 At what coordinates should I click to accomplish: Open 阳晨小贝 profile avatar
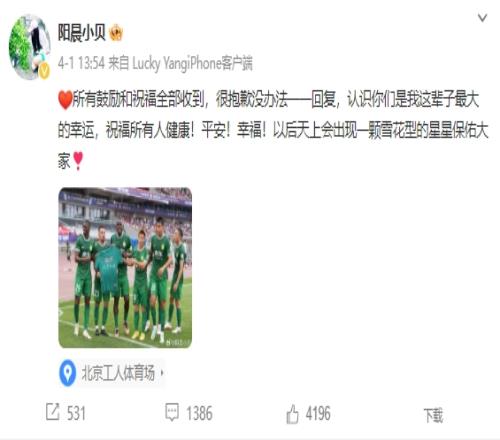tap(30, 47)
